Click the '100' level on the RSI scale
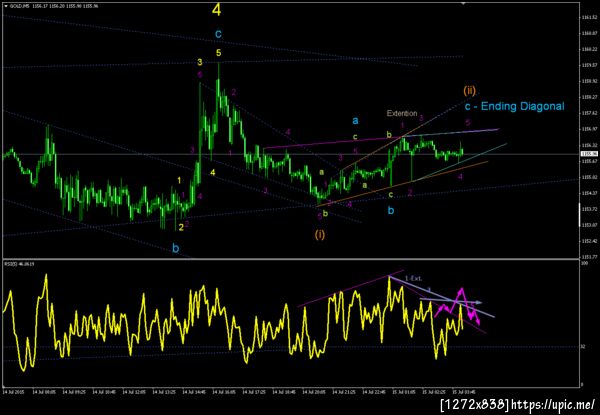 coord(584,264)
